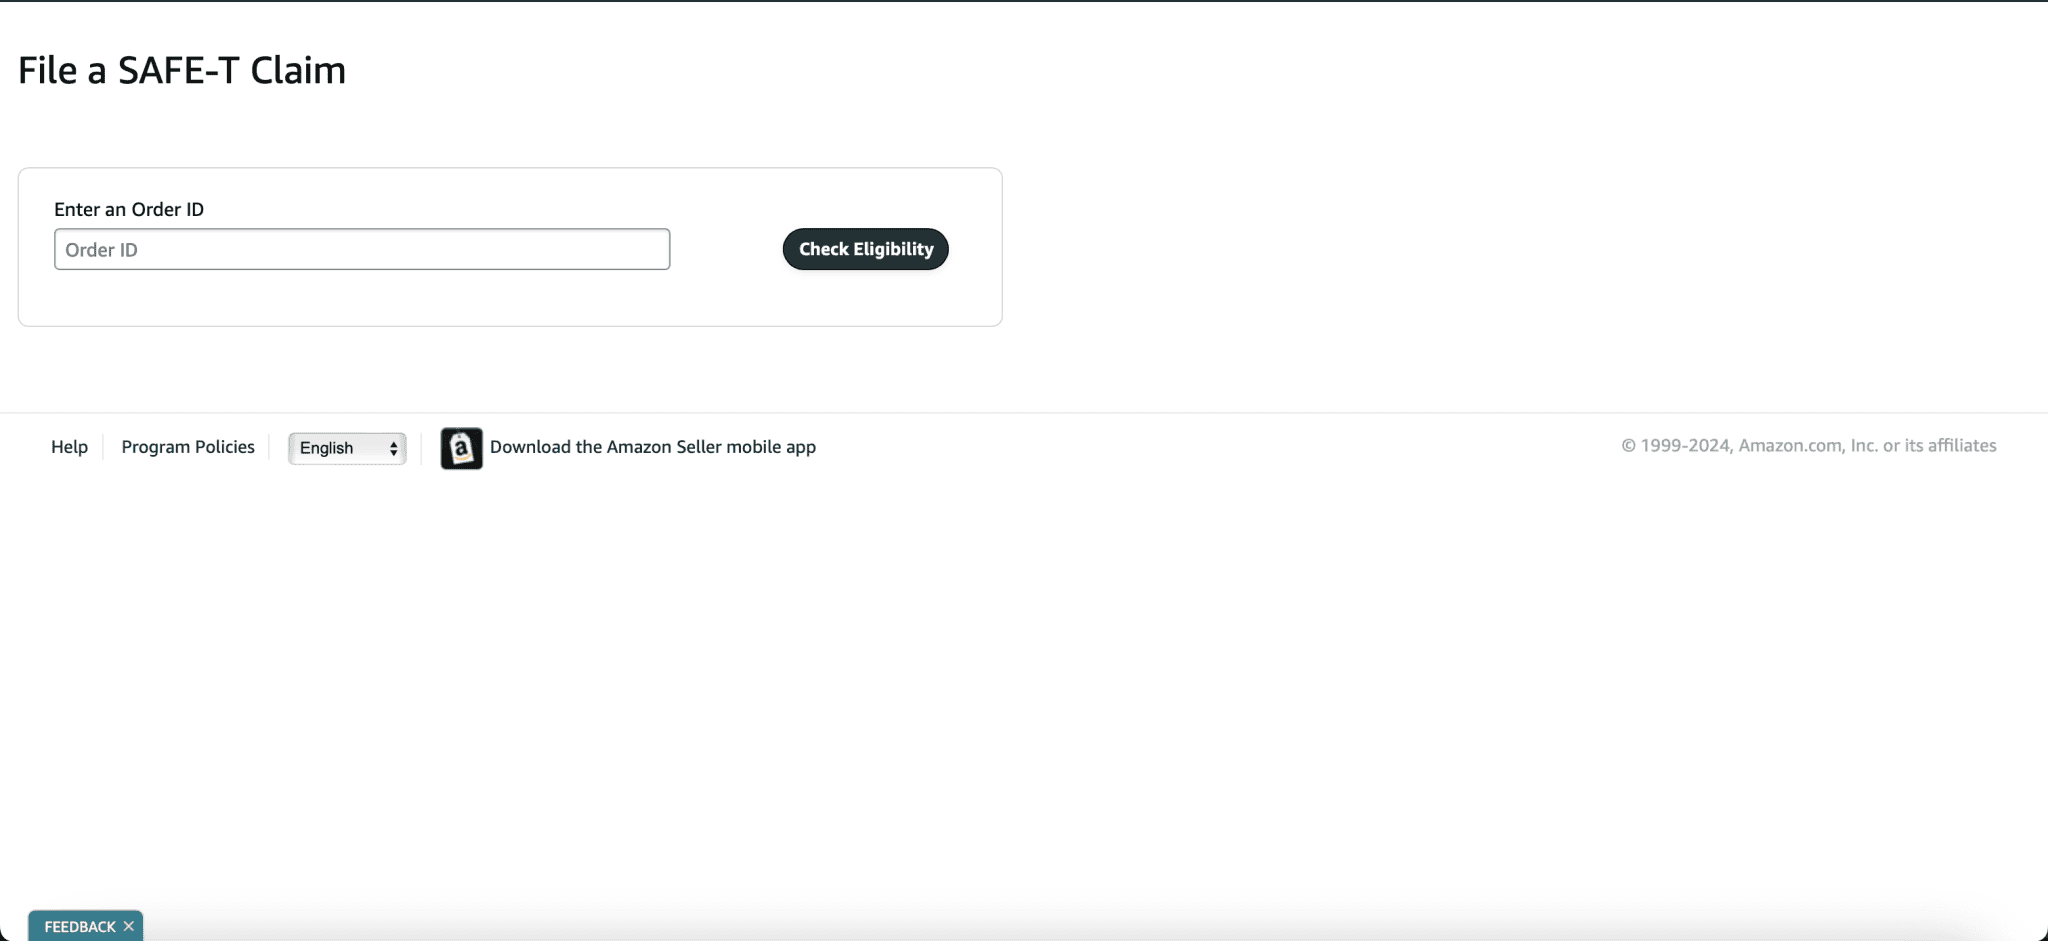Click the Enter an Order ID label
The height and width of the screenshot is (941, 2048).
point(129,209)
